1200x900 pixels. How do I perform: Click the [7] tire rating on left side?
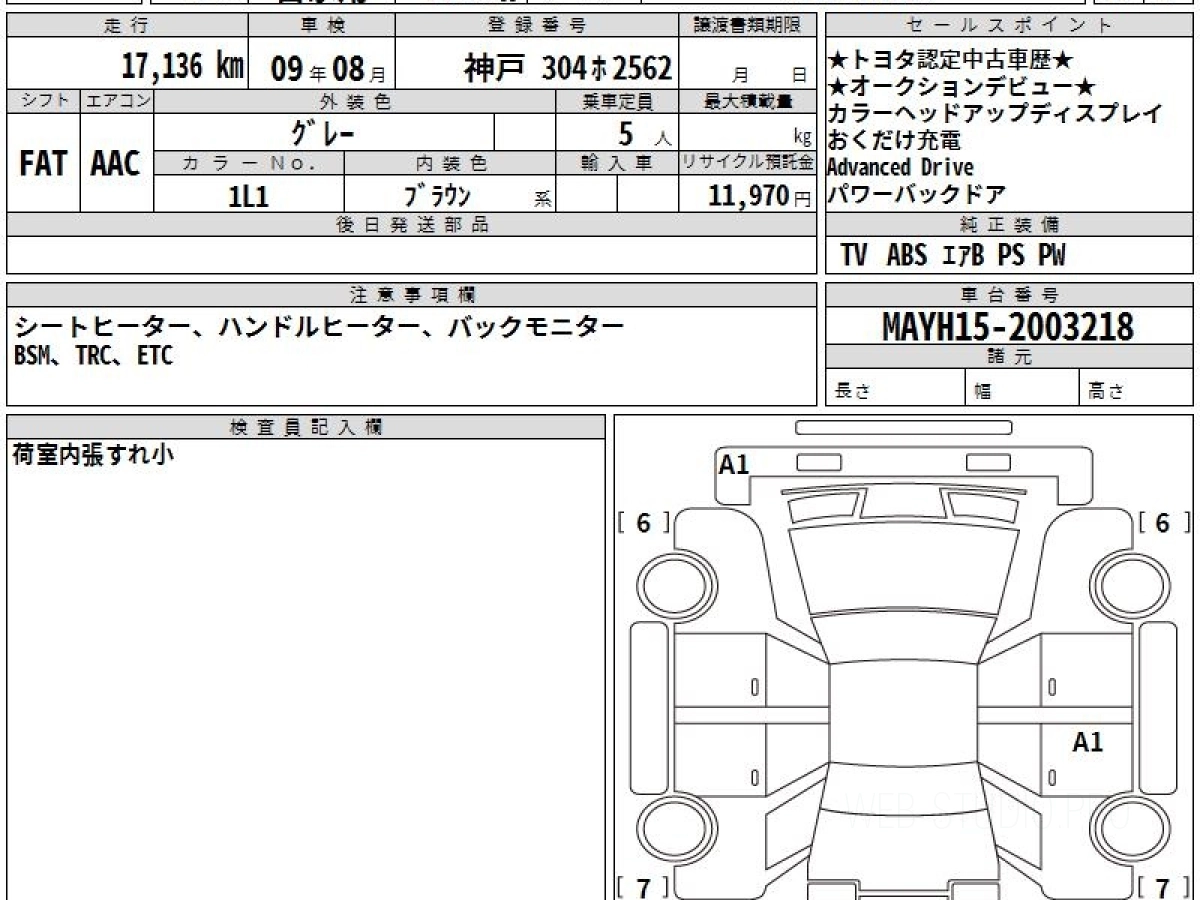coord(644,887)
